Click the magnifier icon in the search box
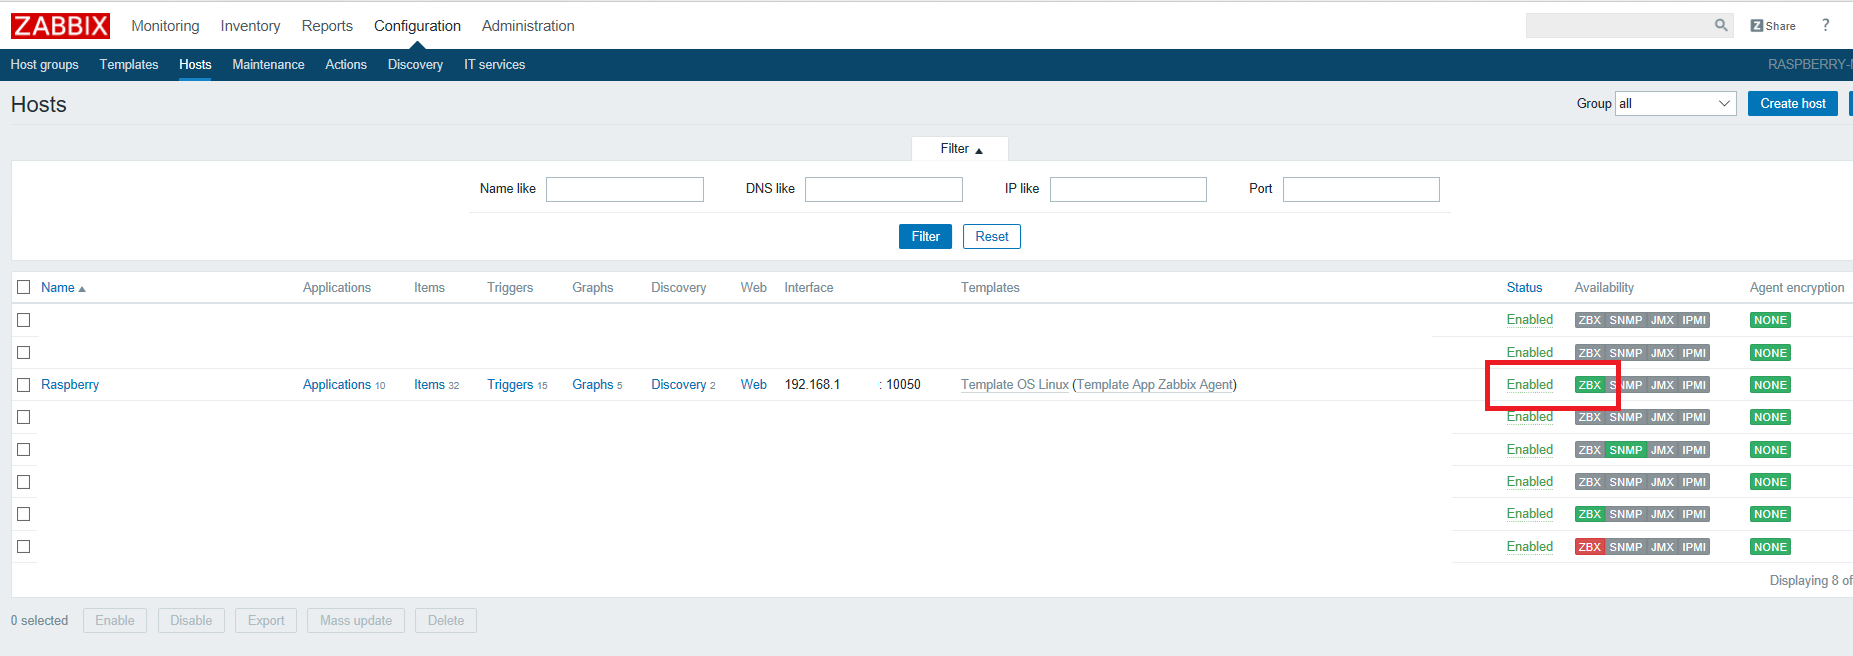The height and width of the screenshot is (656, 1853). pos(1721,25)
